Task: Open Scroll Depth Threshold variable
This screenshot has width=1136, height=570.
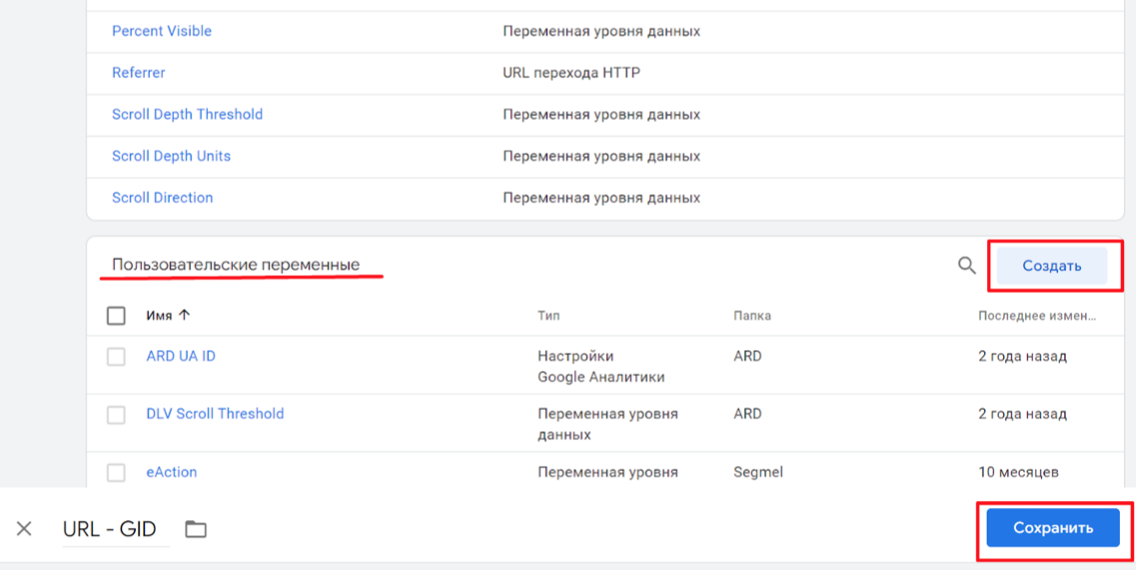Action: 187,114
